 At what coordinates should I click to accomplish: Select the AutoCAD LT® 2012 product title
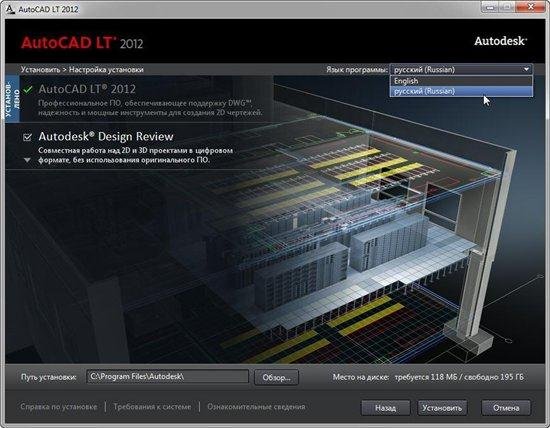click(x=87, y=89)
